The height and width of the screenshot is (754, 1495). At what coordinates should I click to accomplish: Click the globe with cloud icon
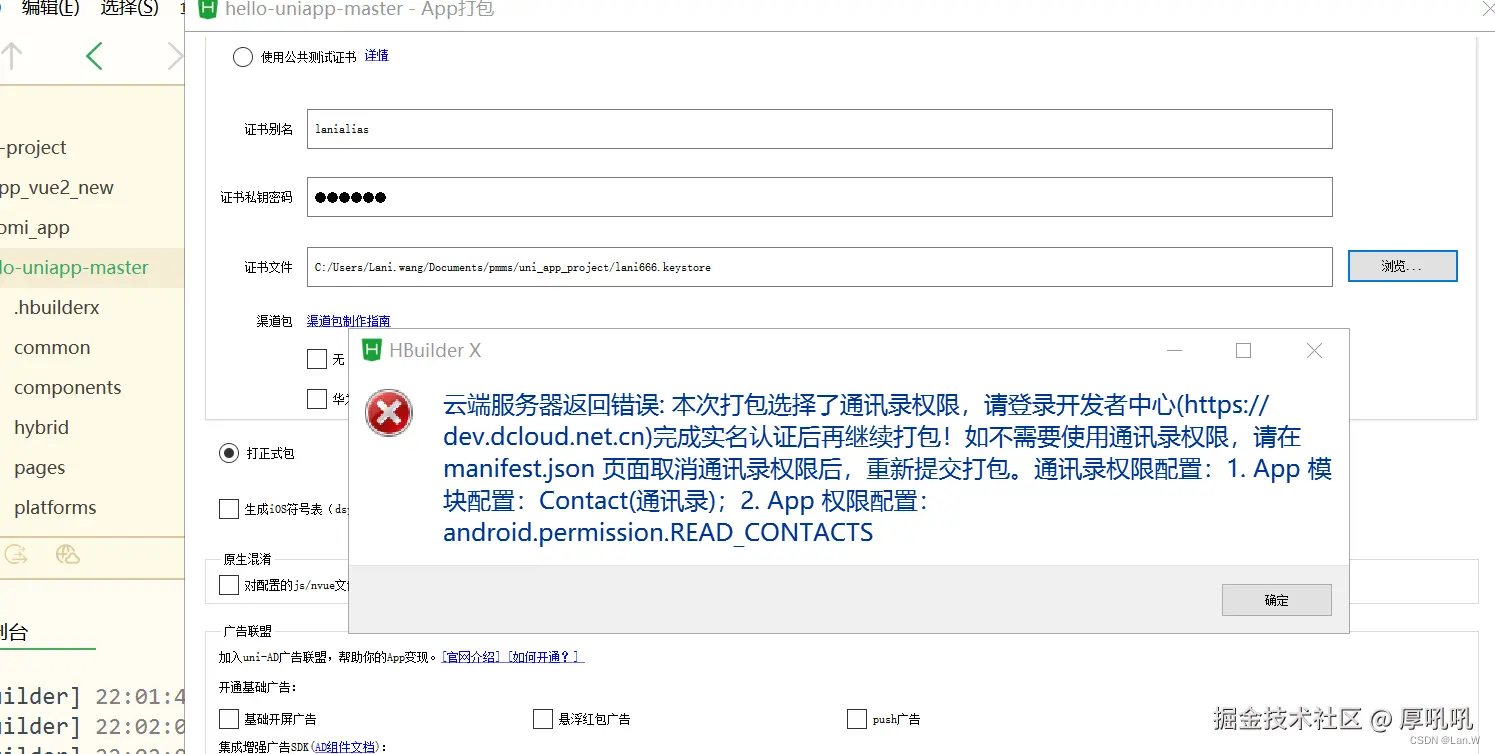coord(68,555)
